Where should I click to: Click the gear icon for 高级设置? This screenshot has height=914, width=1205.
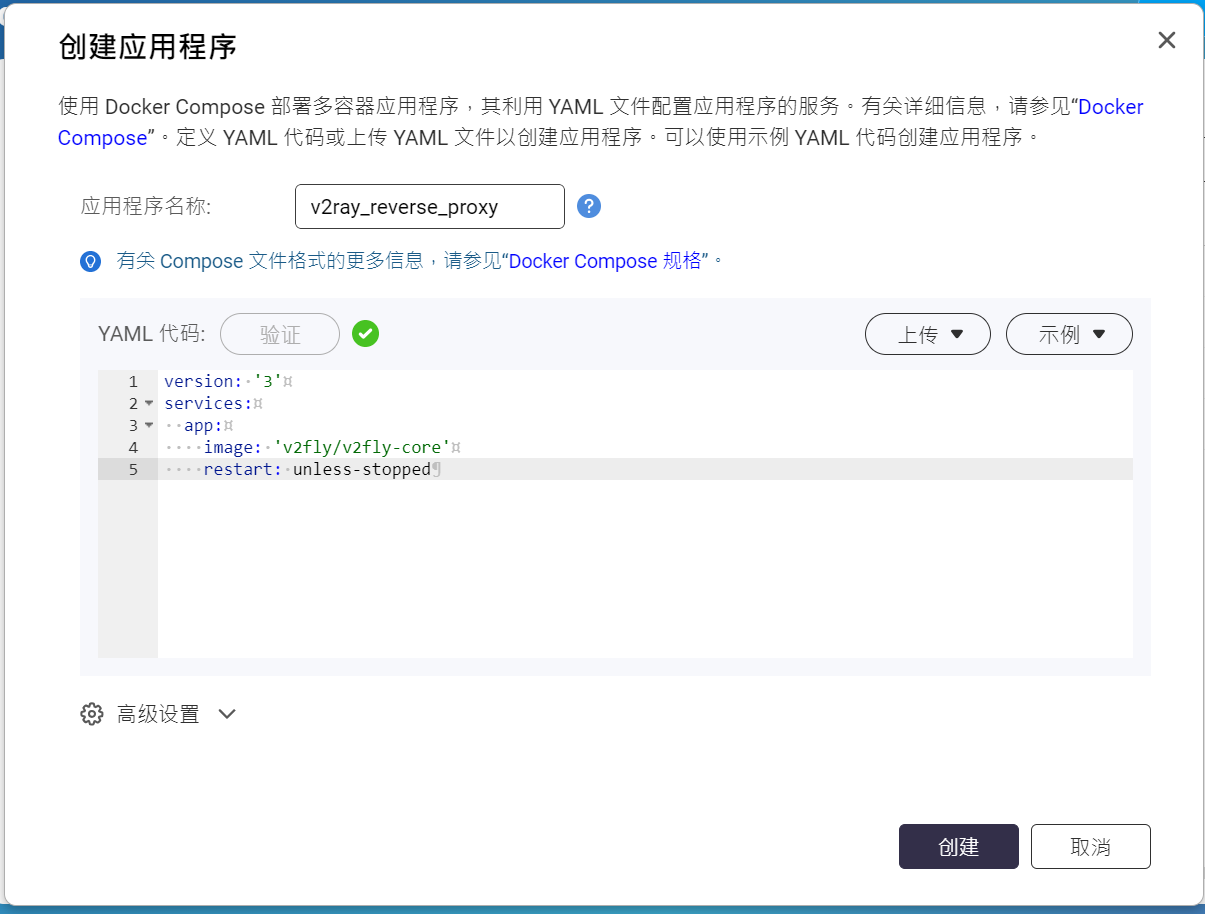click(x=92, y=714)
